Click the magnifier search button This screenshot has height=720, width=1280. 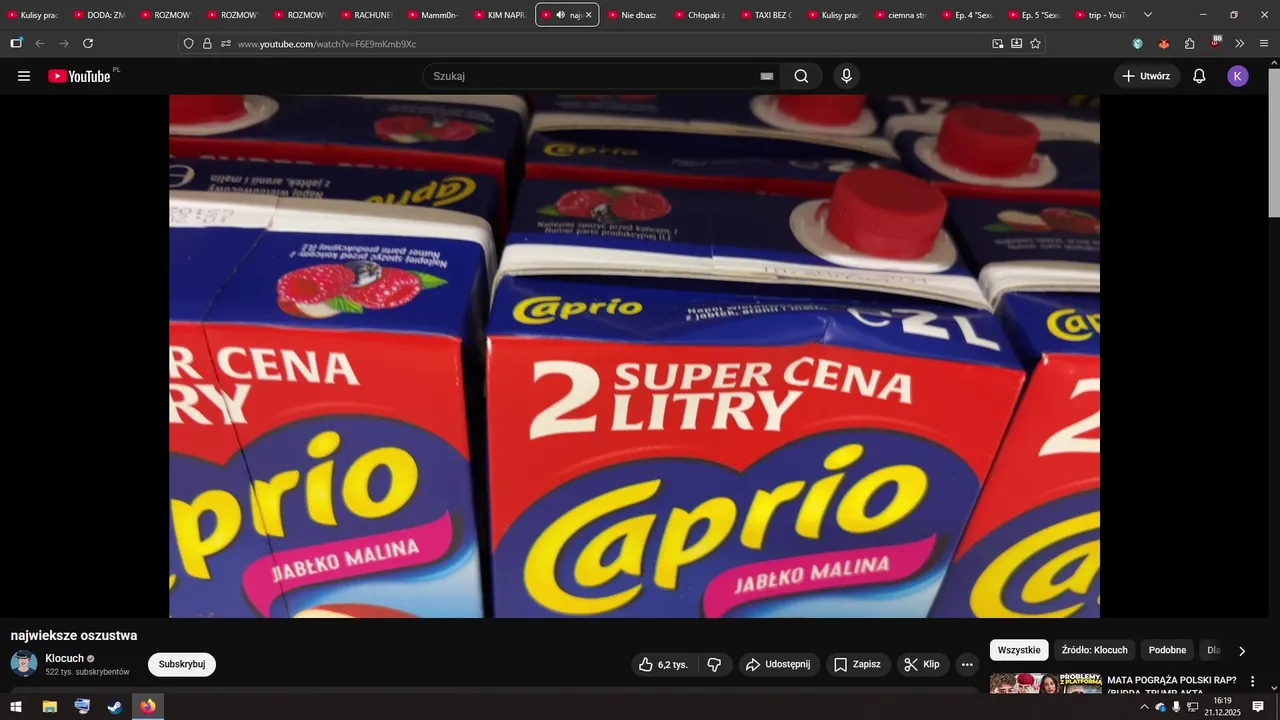coord(801,76)
